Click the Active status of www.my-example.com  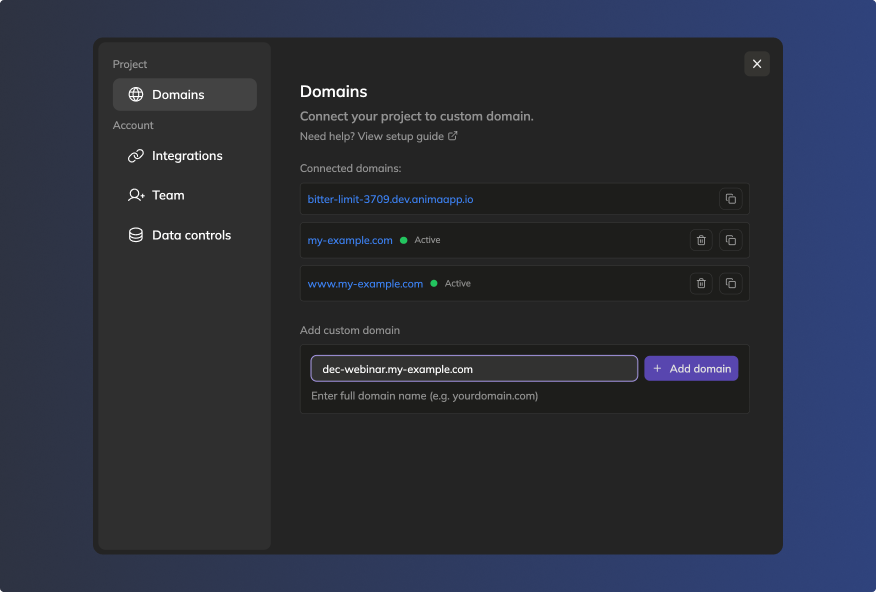pyautogui.click(x=451, y=284)
